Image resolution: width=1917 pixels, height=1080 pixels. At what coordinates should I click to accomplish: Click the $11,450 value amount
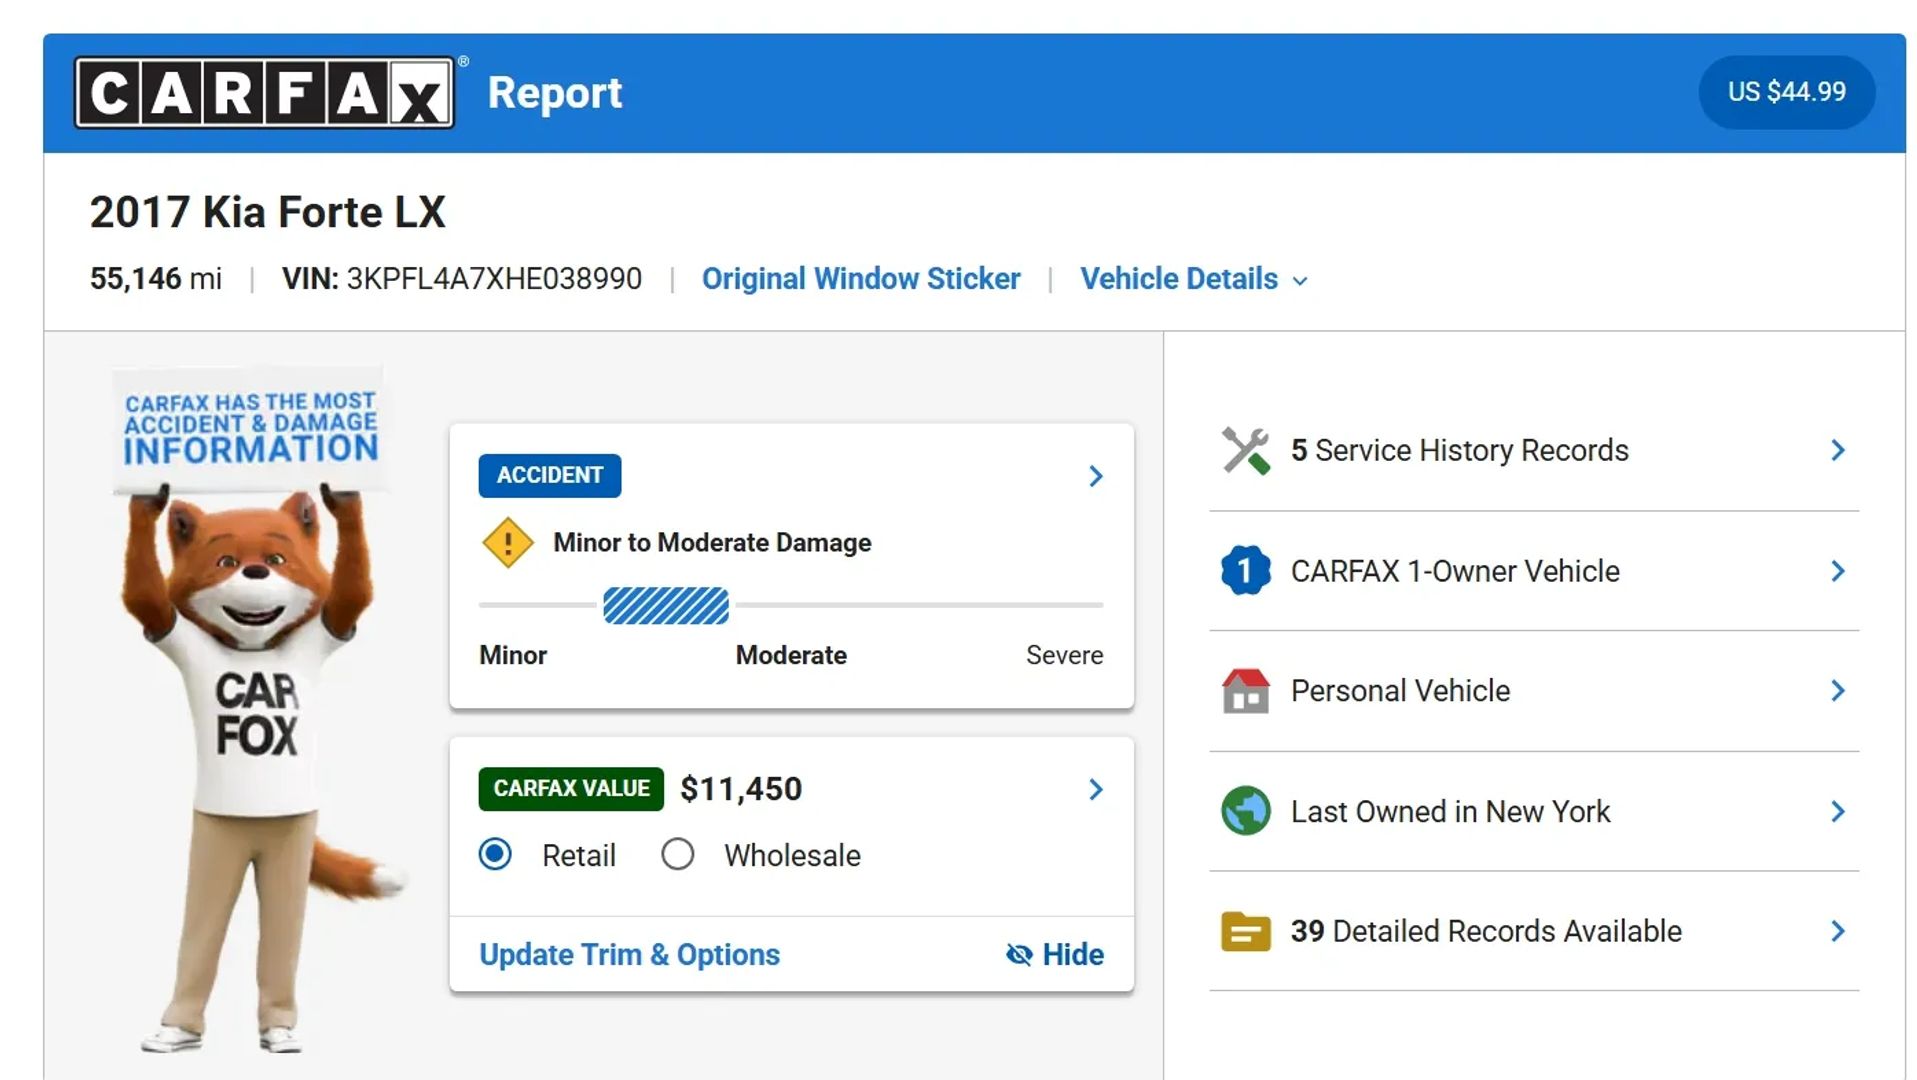coord(741,789)
